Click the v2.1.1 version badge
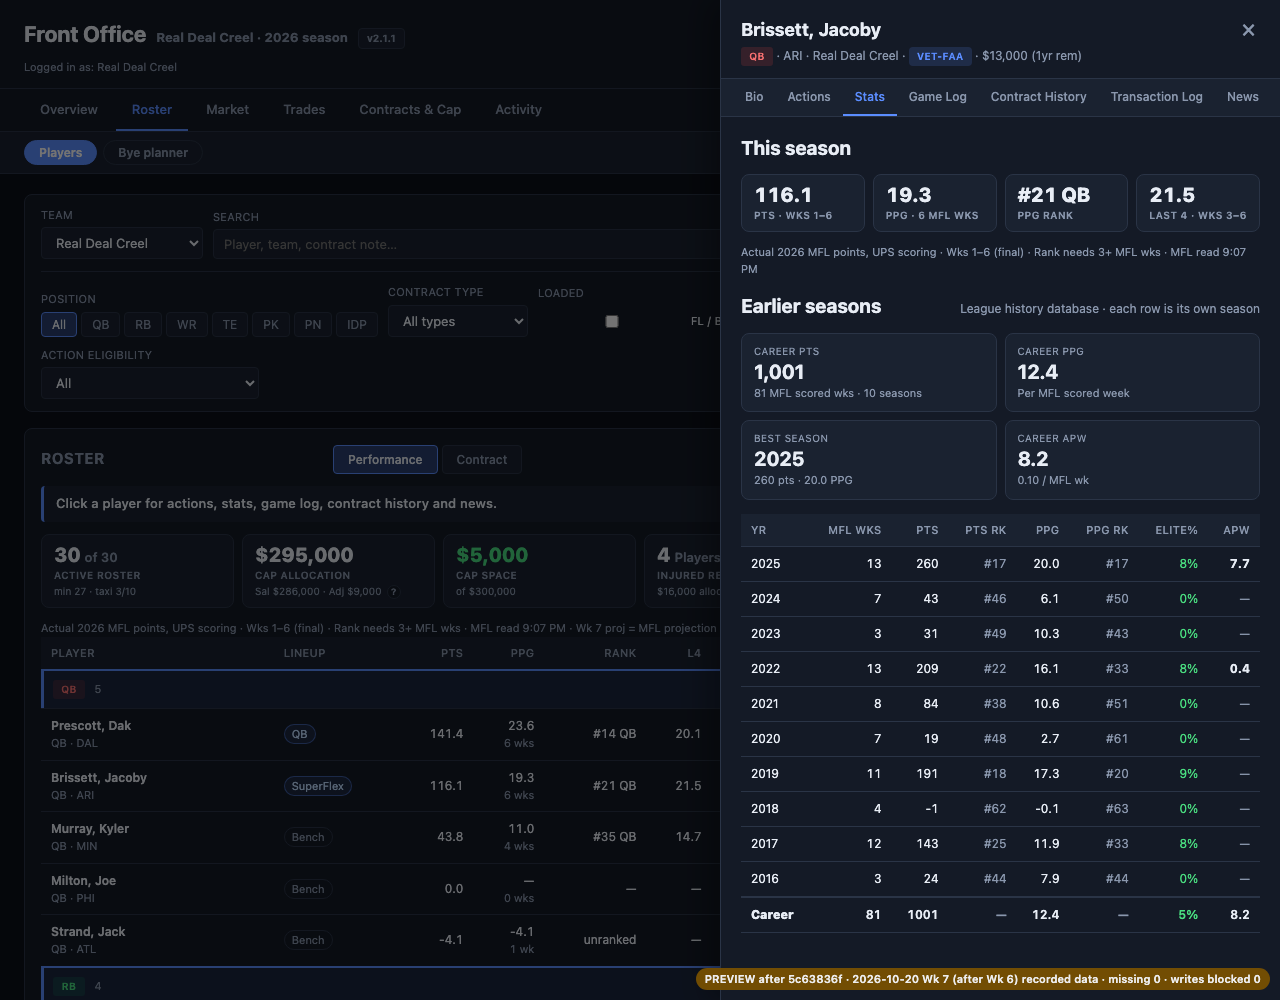The width and height of the screenshot is (1280, 1000). tap(381, 39)
